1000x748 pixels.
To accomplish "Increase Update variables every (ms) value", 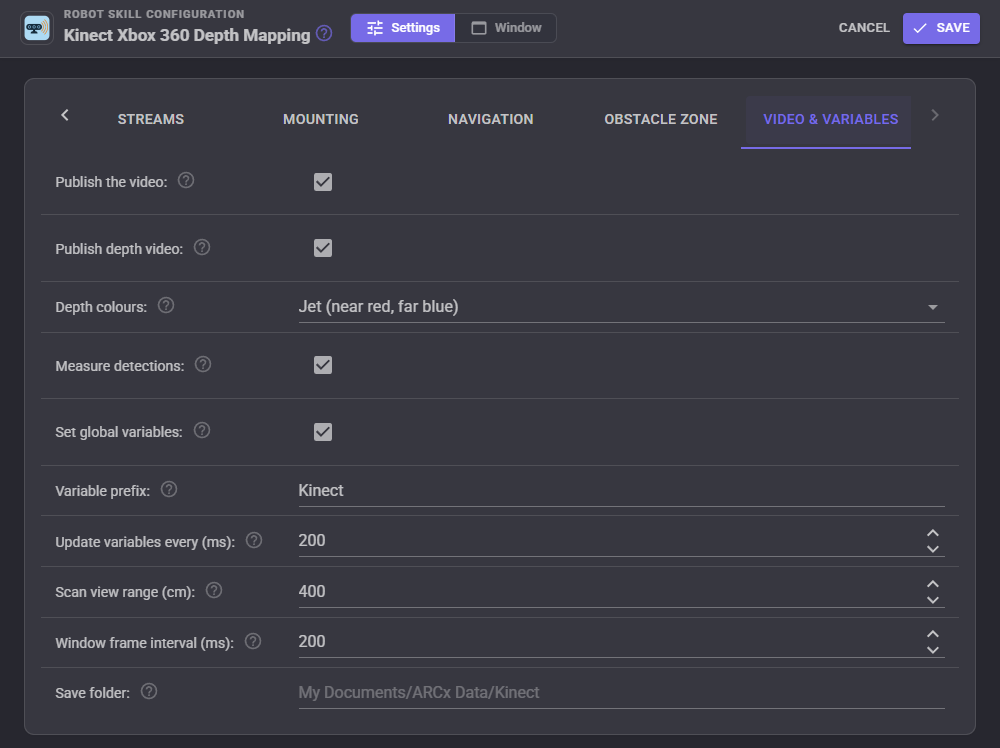I will coord(932,533).
